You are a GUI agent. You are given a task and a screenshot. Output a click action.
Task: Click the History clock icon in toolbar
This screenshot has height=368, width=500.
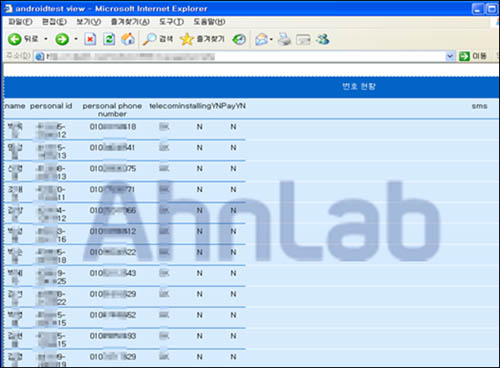[239, 40]
